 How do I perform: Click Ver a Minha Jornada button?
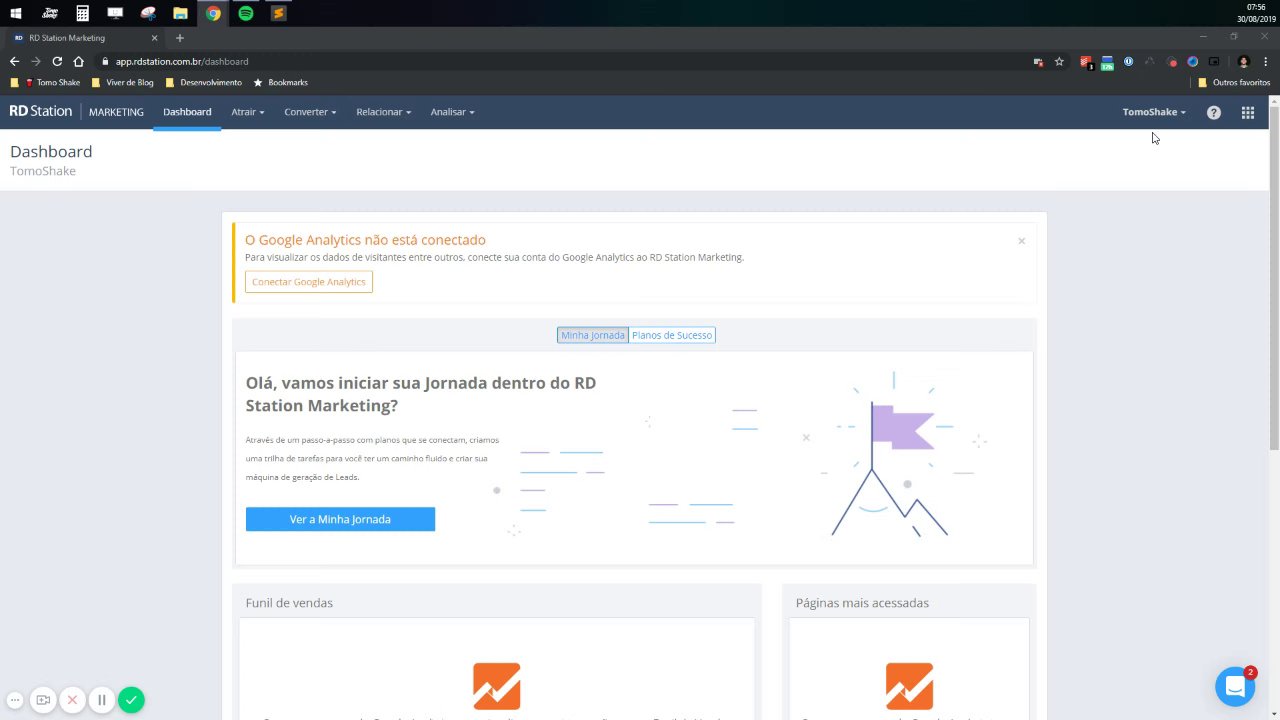tap(340, 519)
